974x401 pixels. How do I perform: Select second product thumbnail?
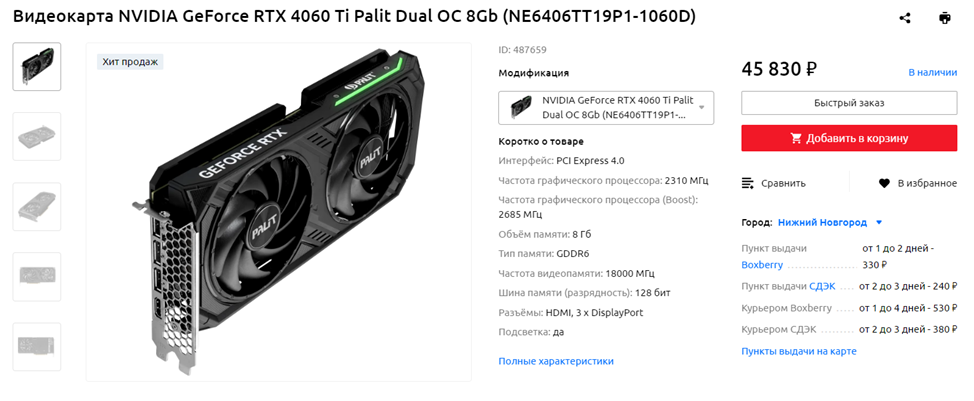pyautogui.click(x=37, y=136)
